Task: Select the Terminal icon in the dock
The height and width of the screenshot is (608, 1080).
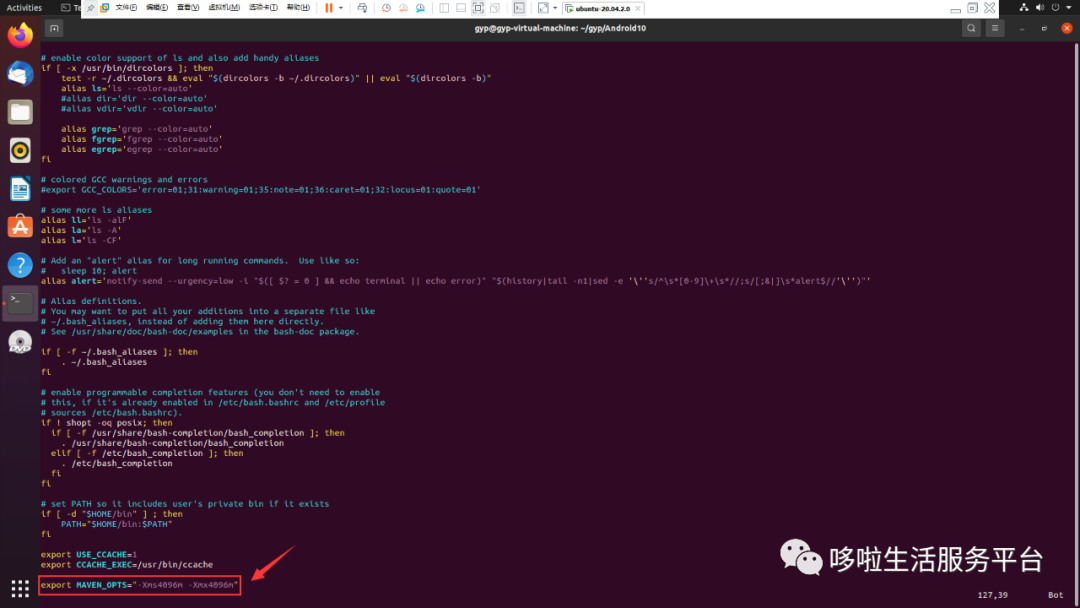Action: click(20, 303)
